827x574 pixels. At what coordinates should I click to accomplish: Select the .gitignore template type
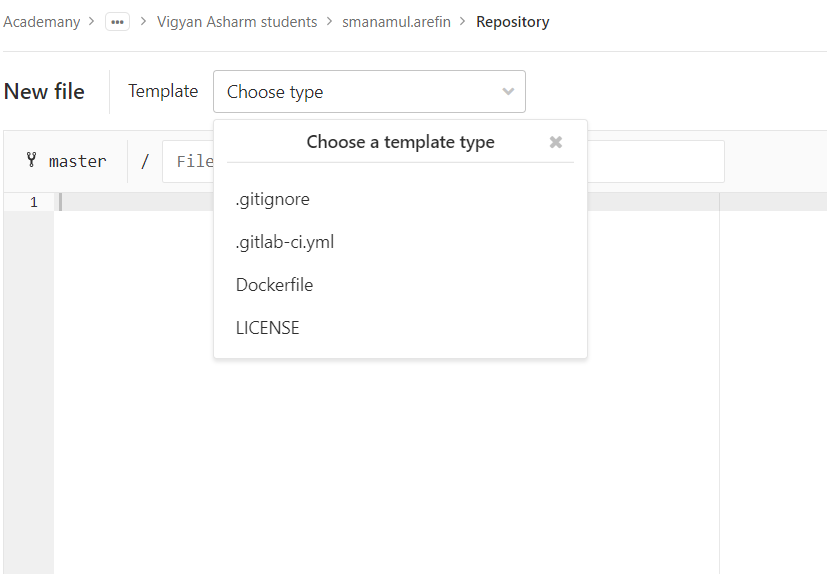(273, 199)
